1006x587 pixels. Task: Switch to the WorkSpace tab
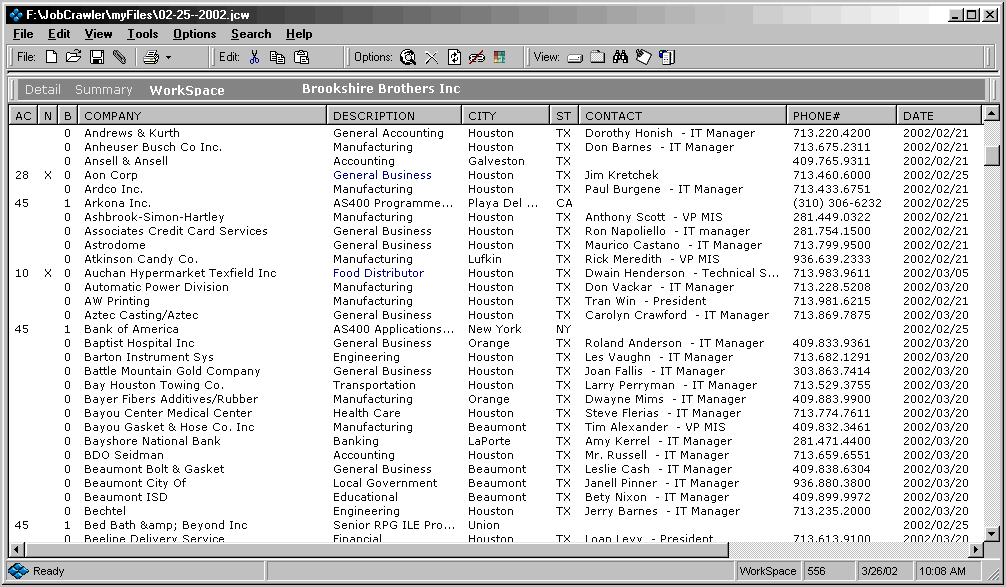(187, 90)
